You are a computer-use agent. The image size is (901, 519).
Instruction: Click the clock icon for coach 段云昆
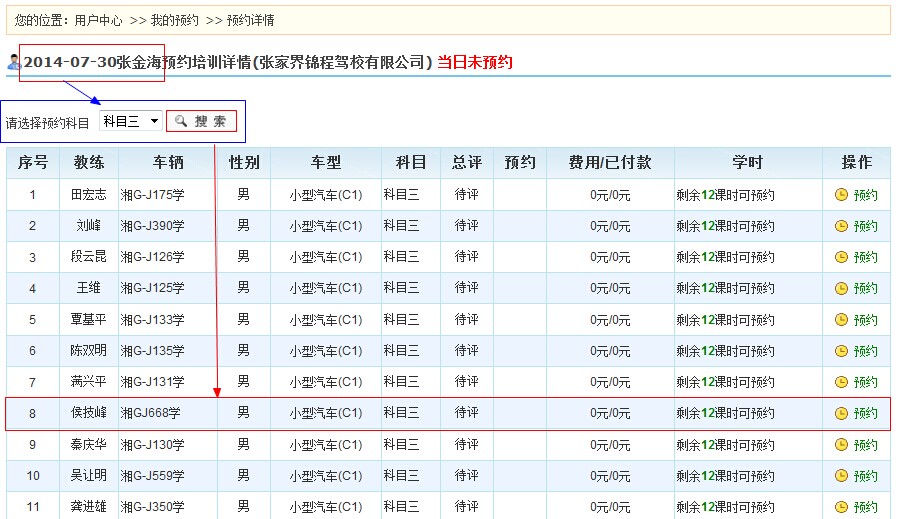click(841, 257)
